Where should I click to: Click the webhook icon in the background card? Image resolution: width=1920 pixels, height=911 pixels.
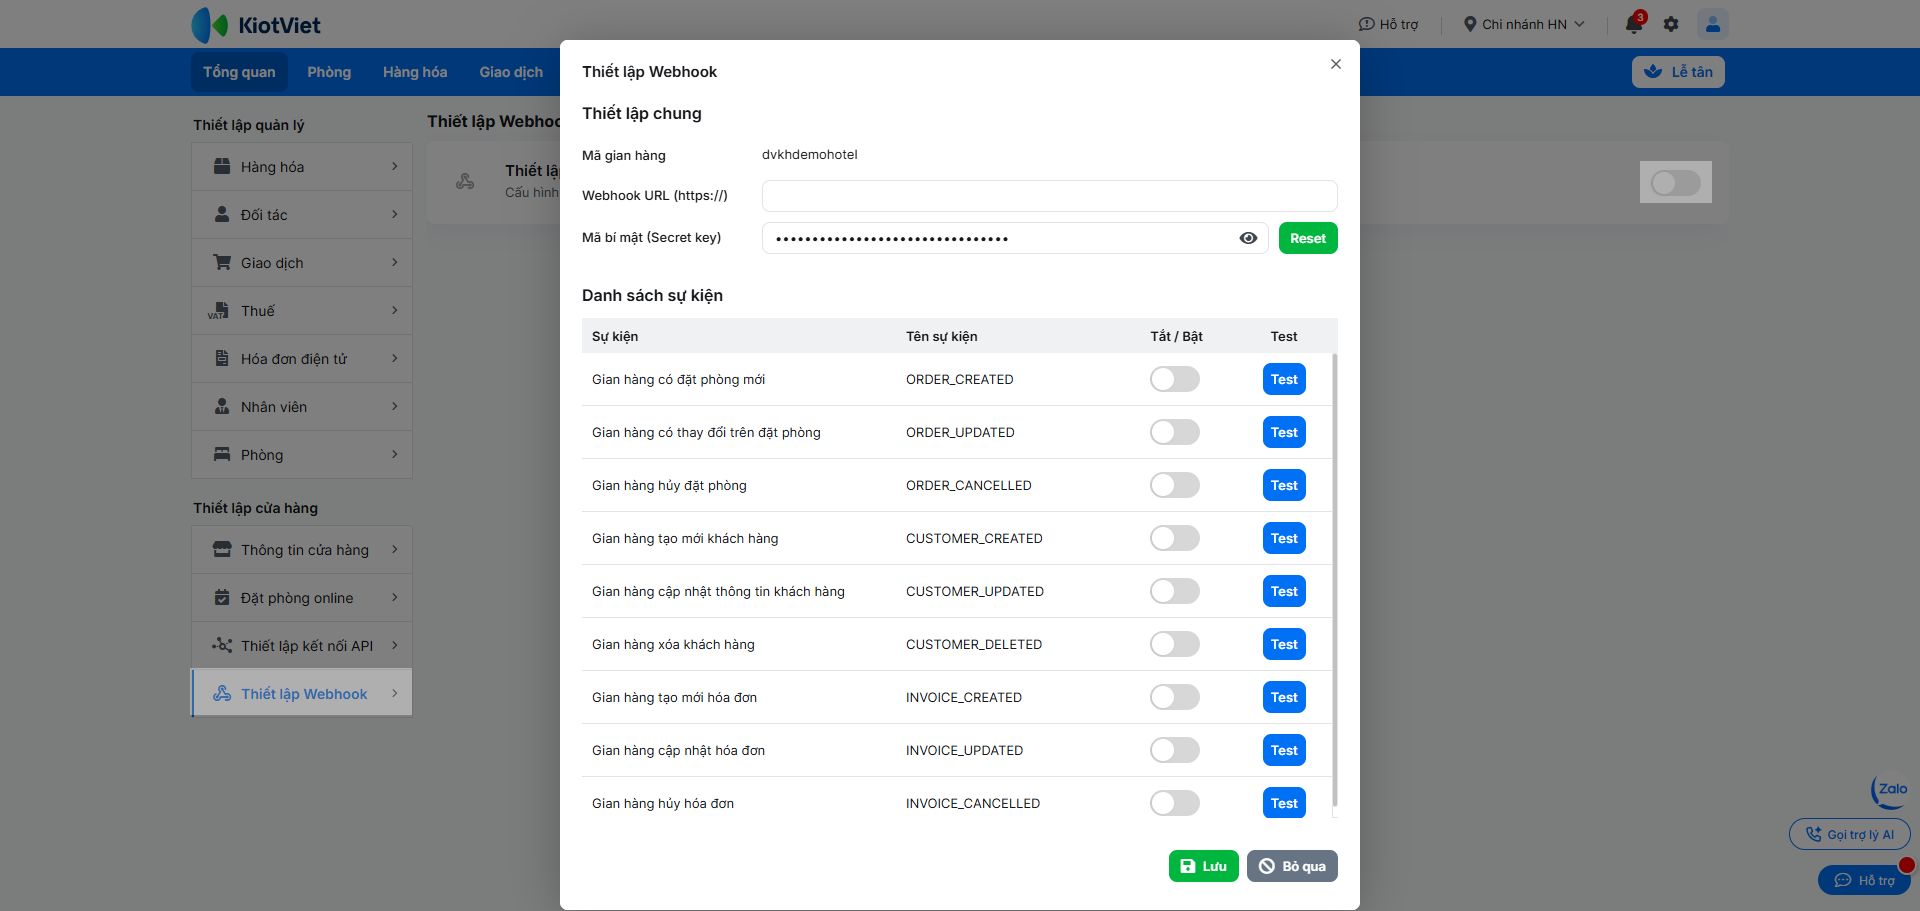click(465, 181)
